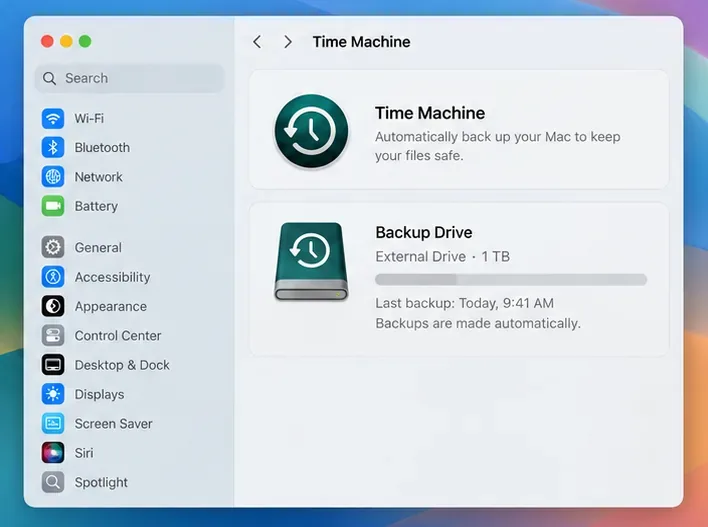Open Wi-Fi settings via its icon
708x527 pixels.
(x=53, y=118)
